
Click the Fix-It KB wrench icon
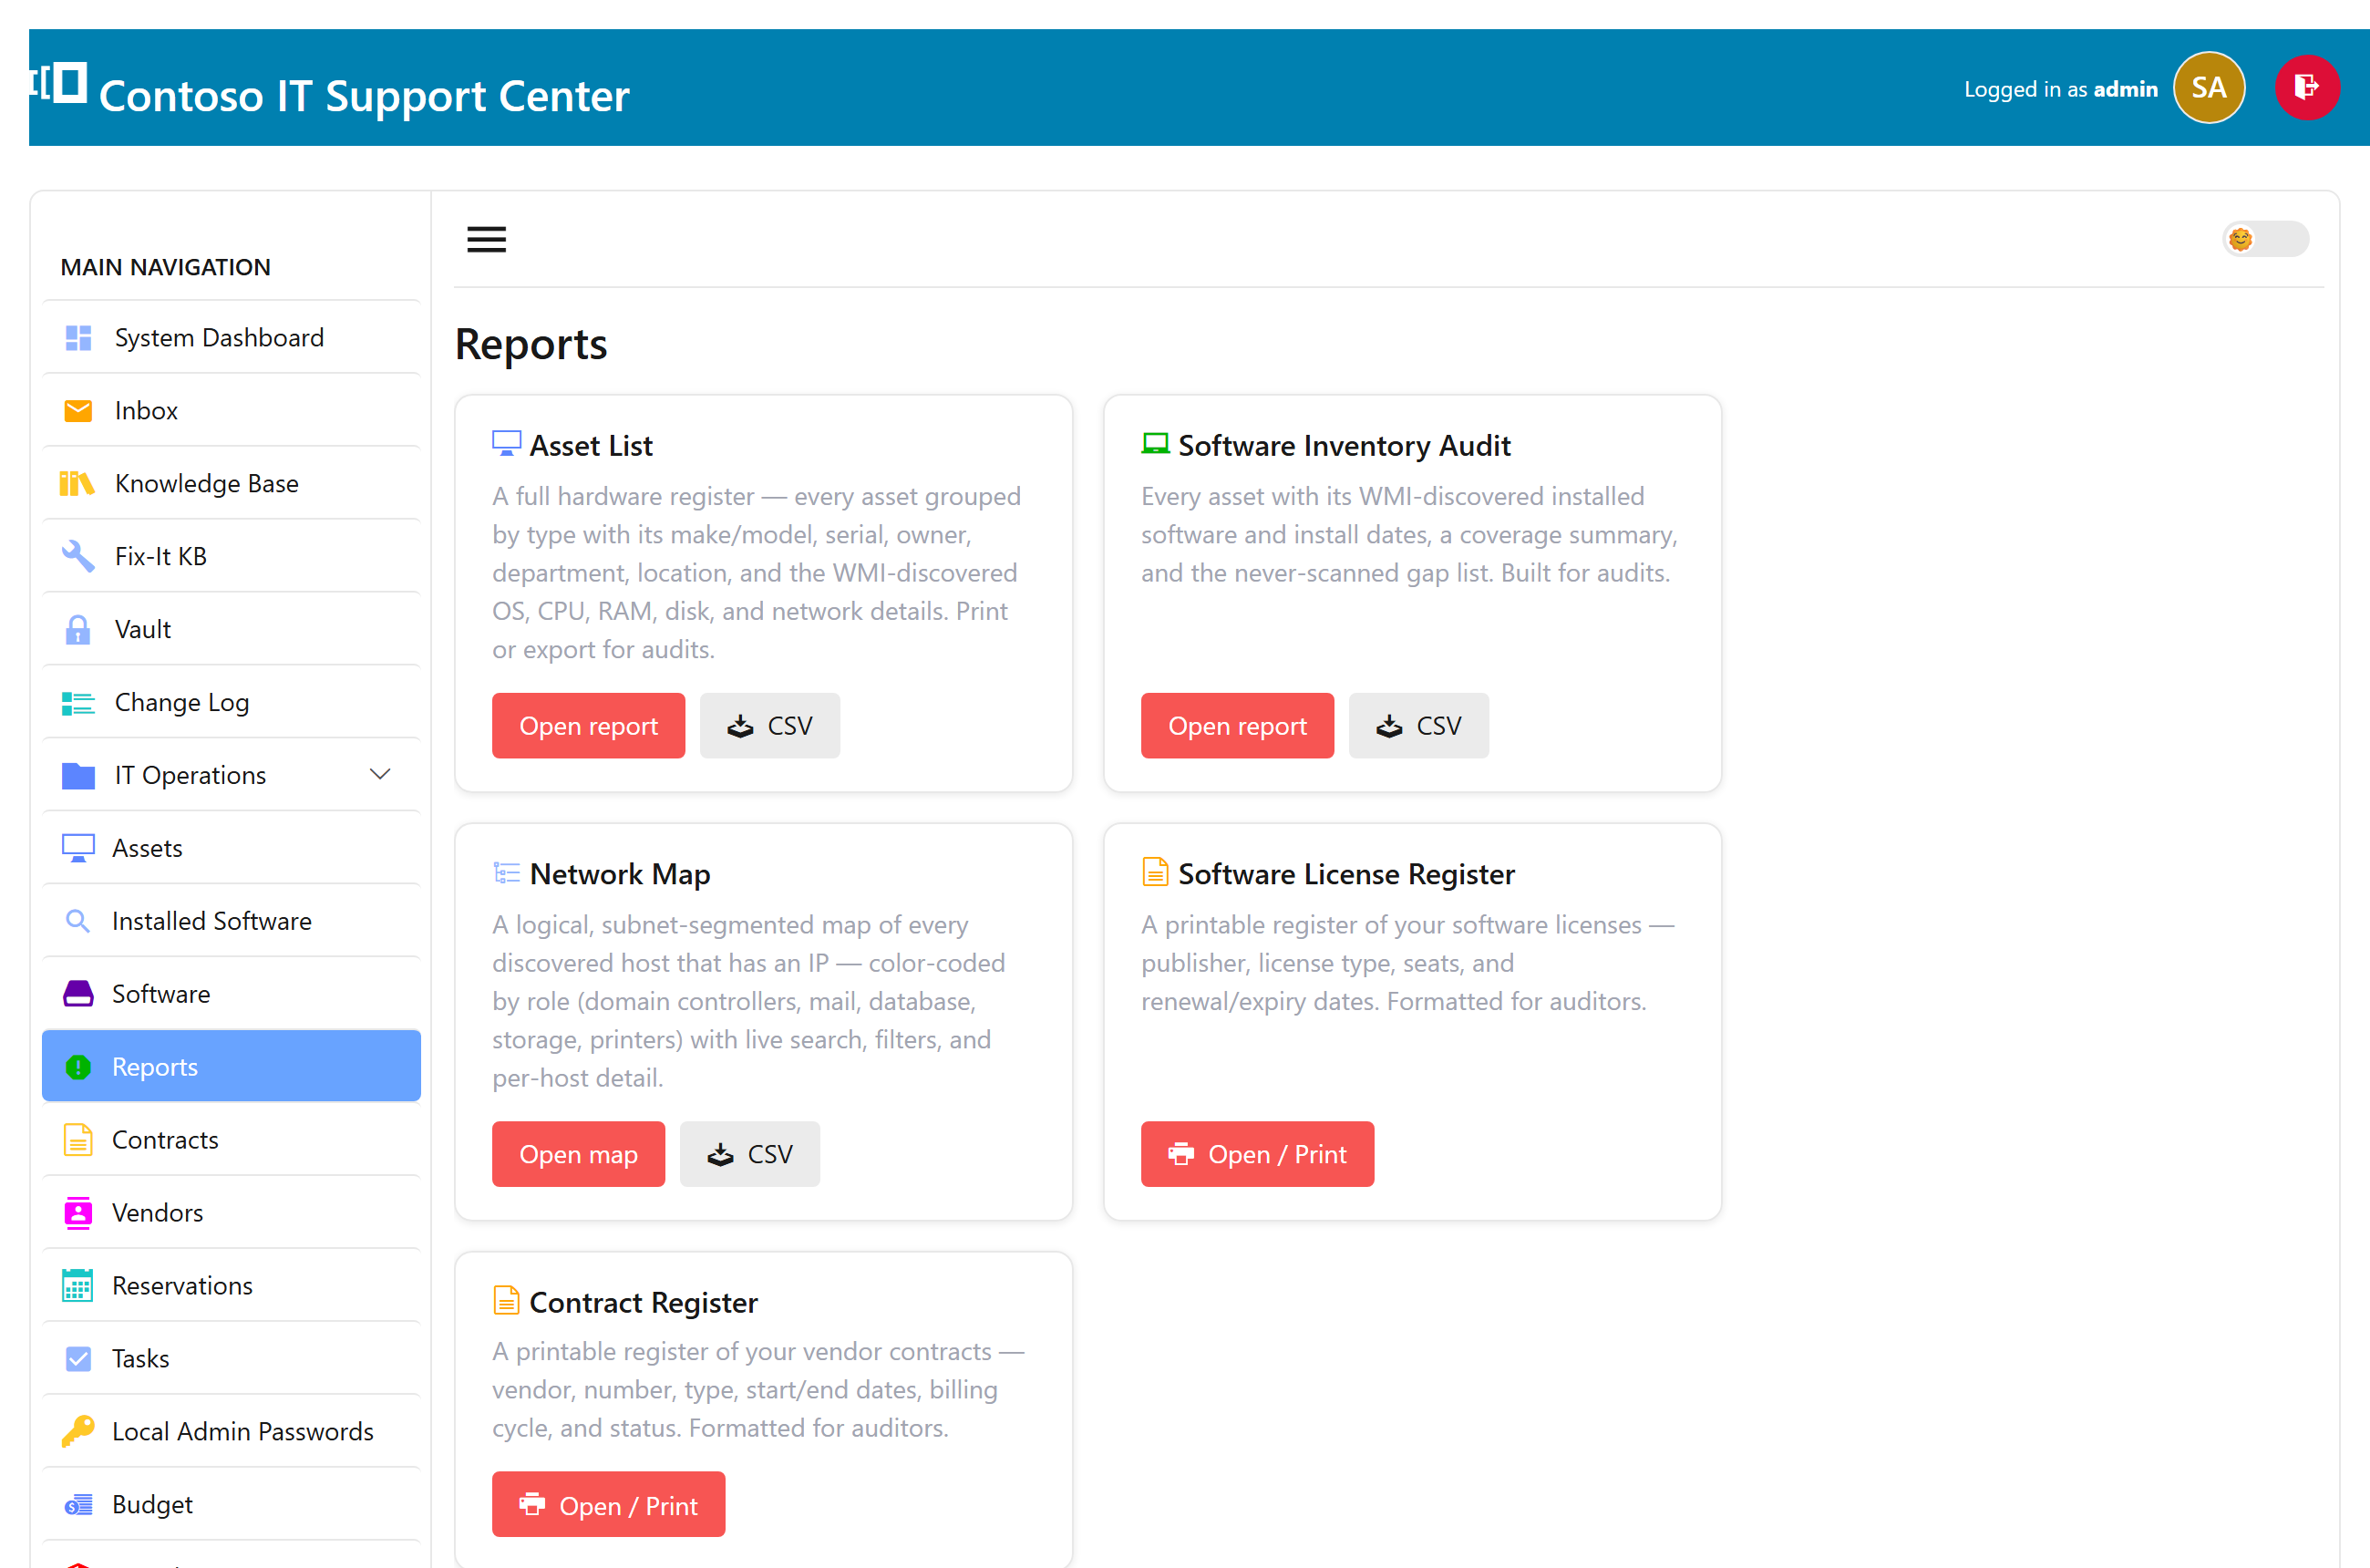click(x=78, y=556)
